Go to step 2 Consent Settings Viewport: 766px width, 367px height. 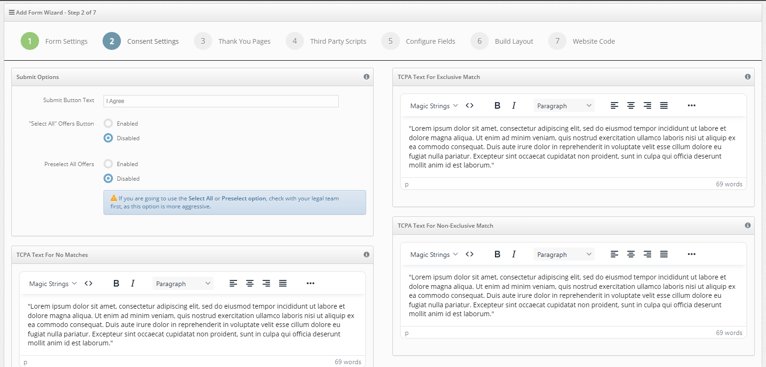click(141, 41)
